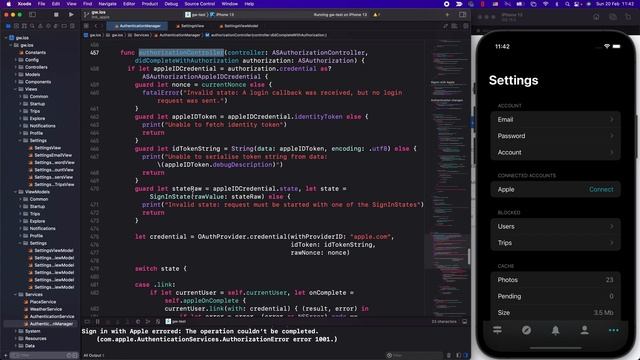Viewport: 640px width, 360px height.
Task: Select the Issue navigator warning-triangle icon
Action: tap(40, 26)
